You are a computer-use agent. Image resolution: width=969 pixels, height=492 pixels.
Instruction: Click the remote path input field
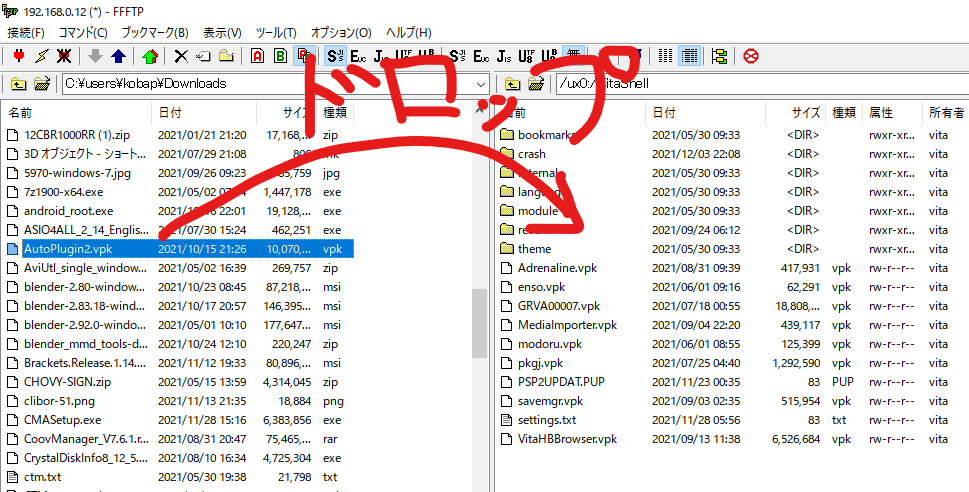(x=761, y=83)
